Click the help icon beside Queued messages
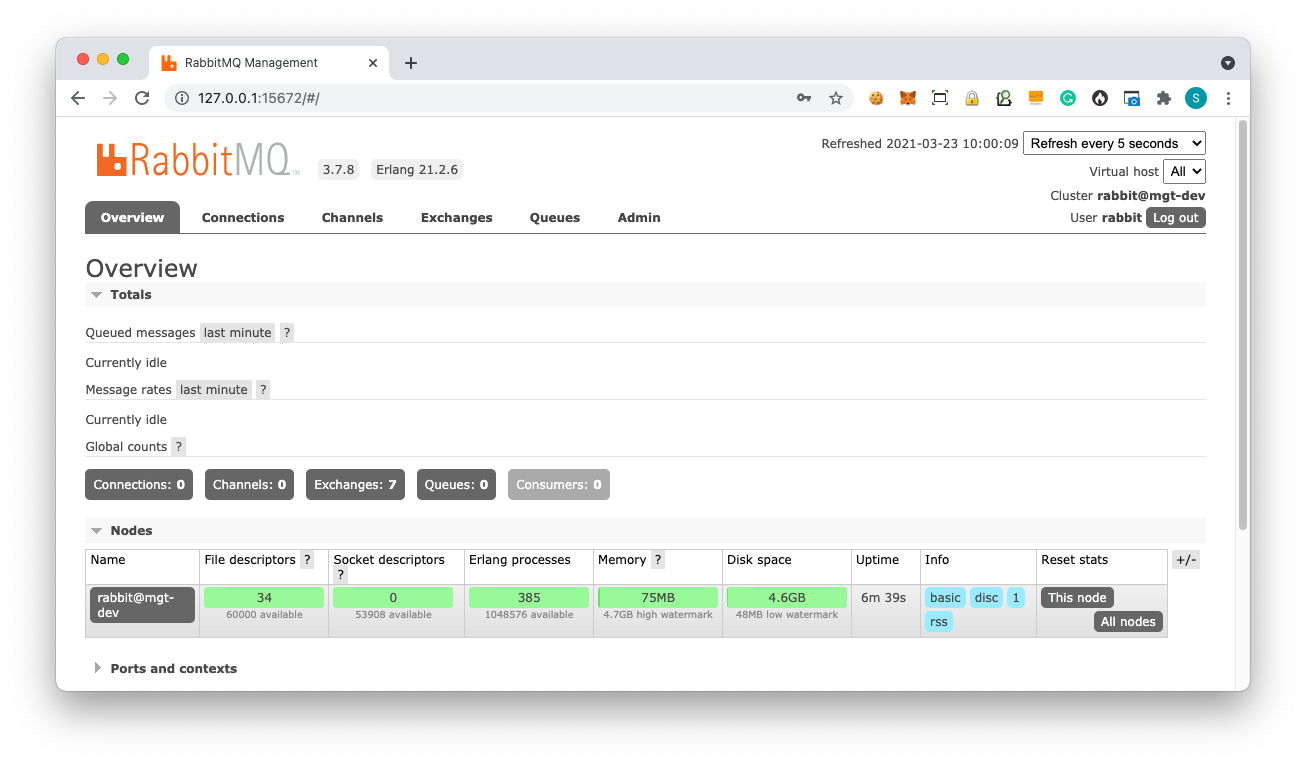The image size is (1306, 765). (x=287, y=333)
